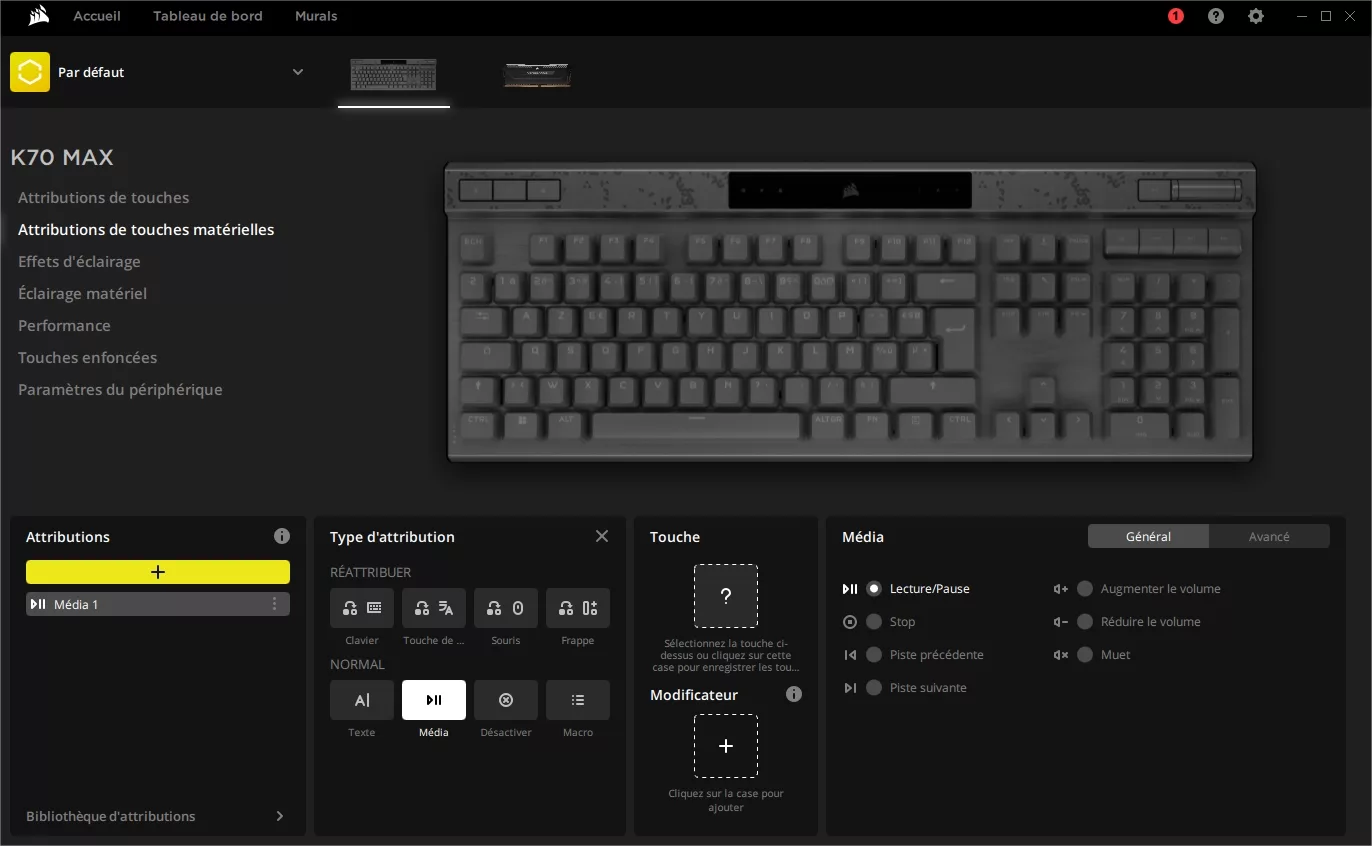Viewport: 1372px width, 846px height.
Task: Add a modifier key box
Action: [726, 746]
